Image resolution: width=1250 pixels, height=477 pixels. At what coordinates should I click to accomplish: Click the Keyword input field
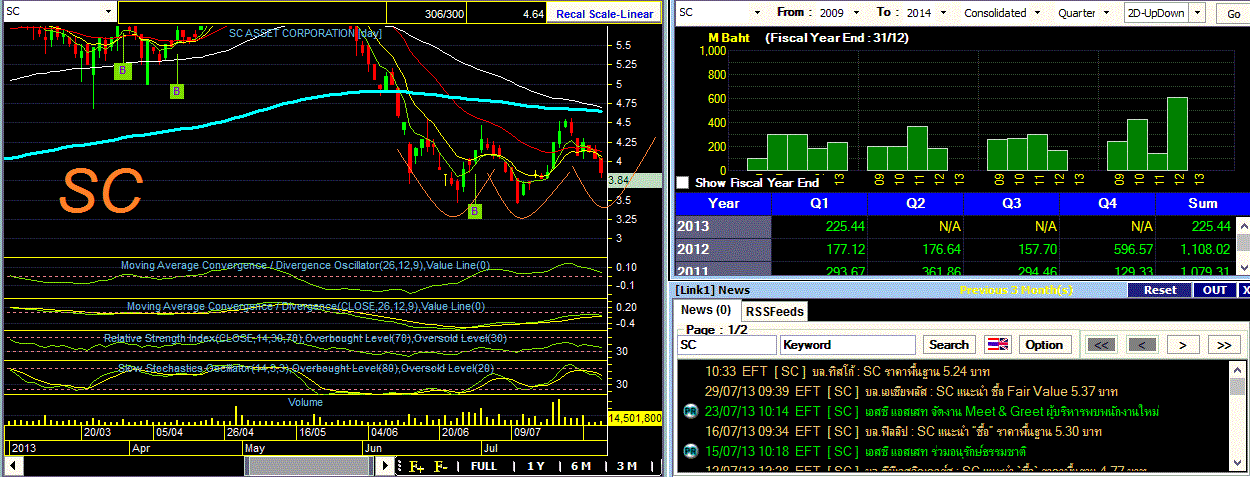[x=849, y=344]
